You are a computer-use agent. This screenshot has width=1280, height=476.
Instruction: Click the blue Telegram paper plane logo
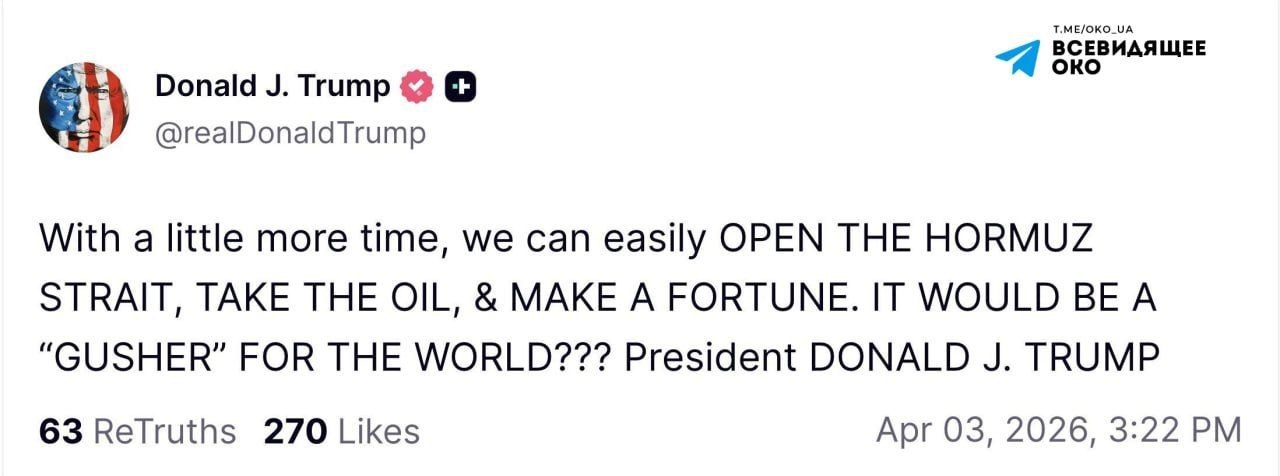point(1017,58)
